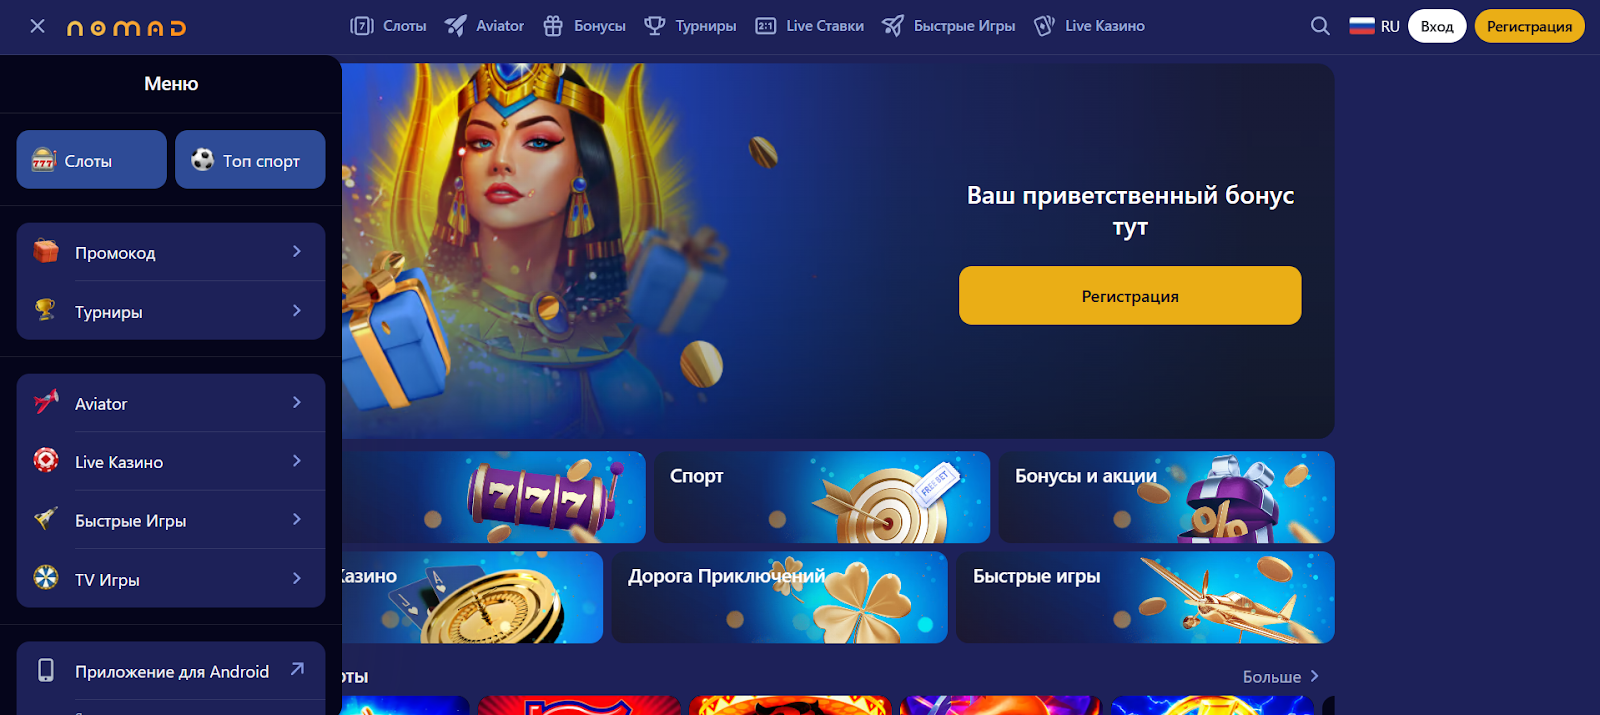1600x715 pixels.
Task: Open Бонусы in the top navigation
Action: pyautogui.click(x=584, y=26)
